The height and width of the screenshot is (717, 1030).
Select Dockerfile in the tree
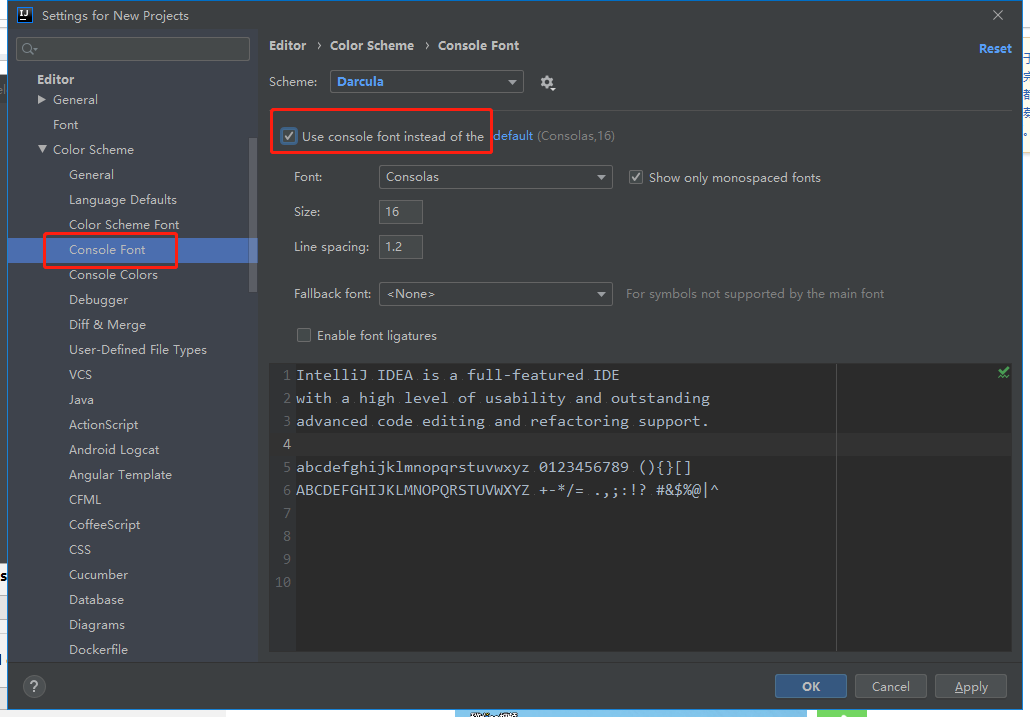[99, 649]
